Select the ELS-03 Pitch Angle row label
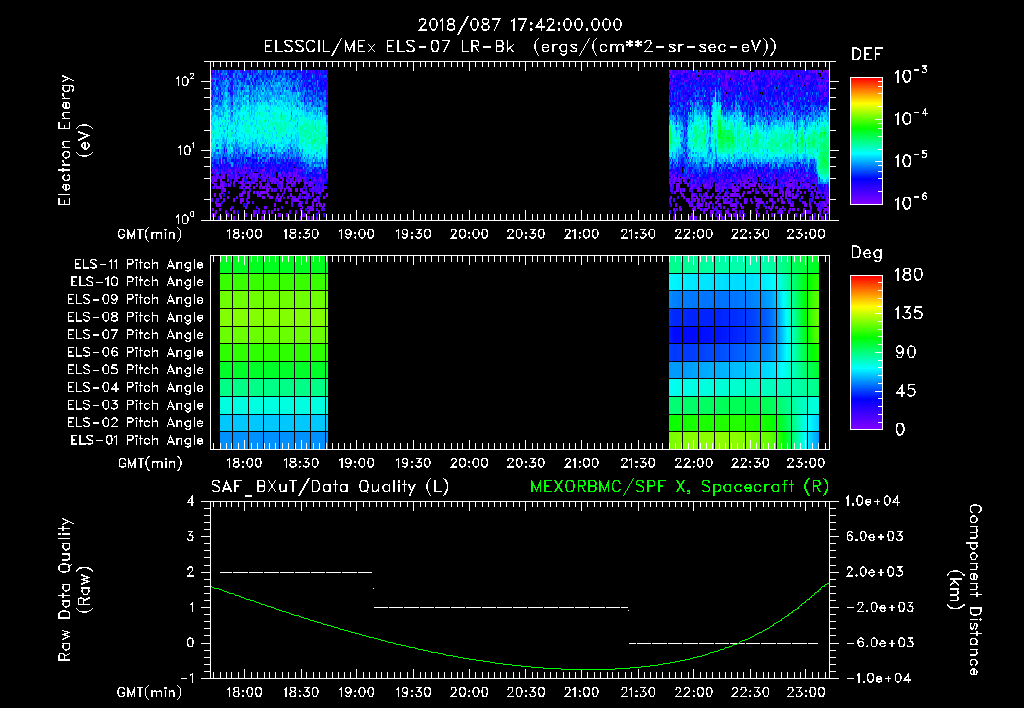 (135, 405)
